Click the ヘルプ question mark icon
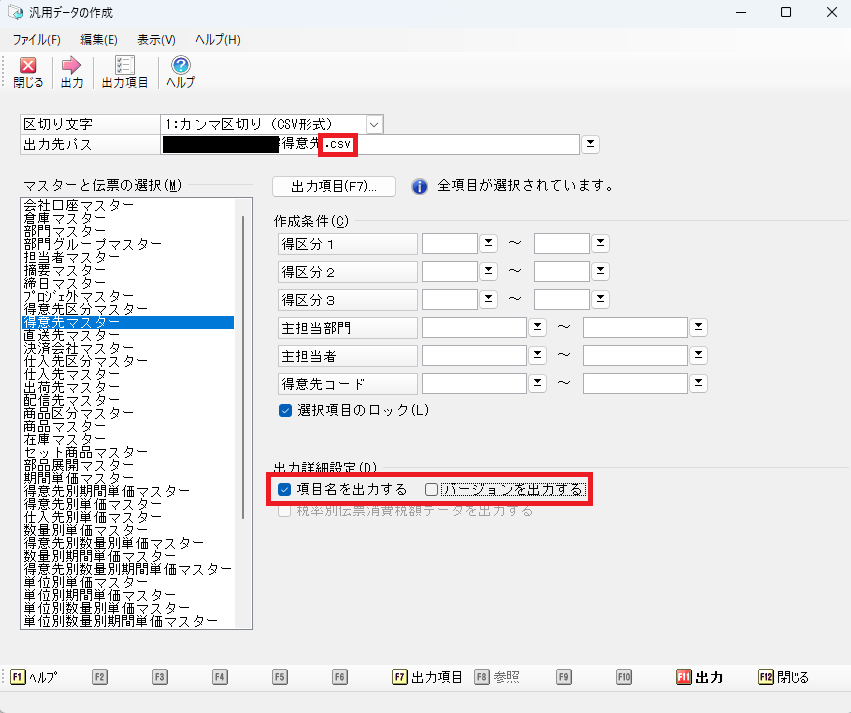This screenshot has height=713, width=851. (x=180, y=65)
